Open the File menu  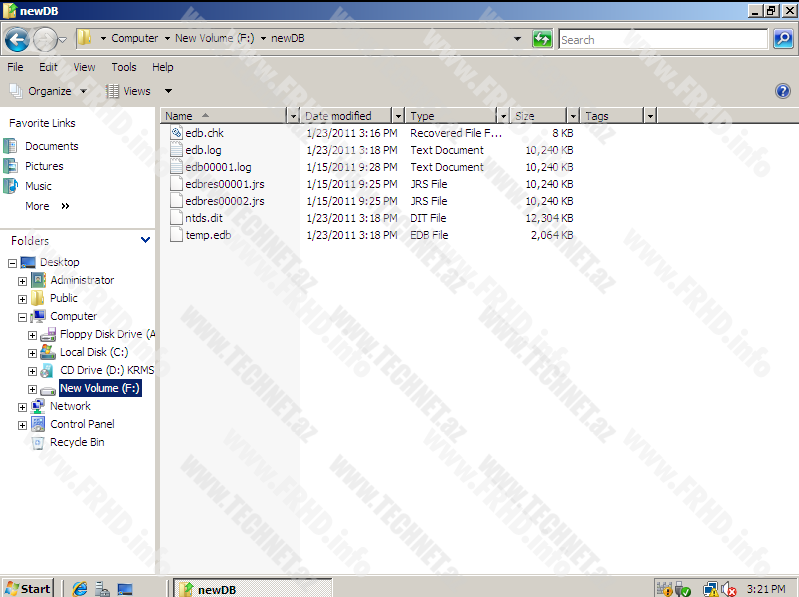point(15,67)
